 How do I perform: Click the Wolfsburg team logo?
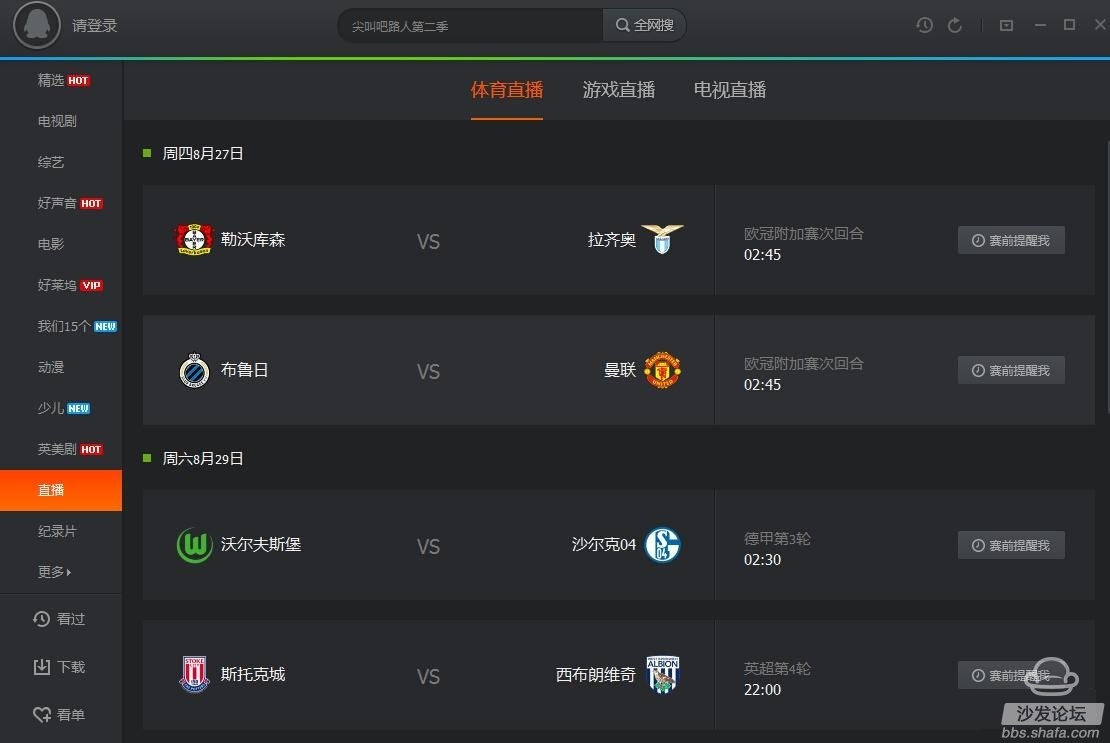click(x=194, y=545)
